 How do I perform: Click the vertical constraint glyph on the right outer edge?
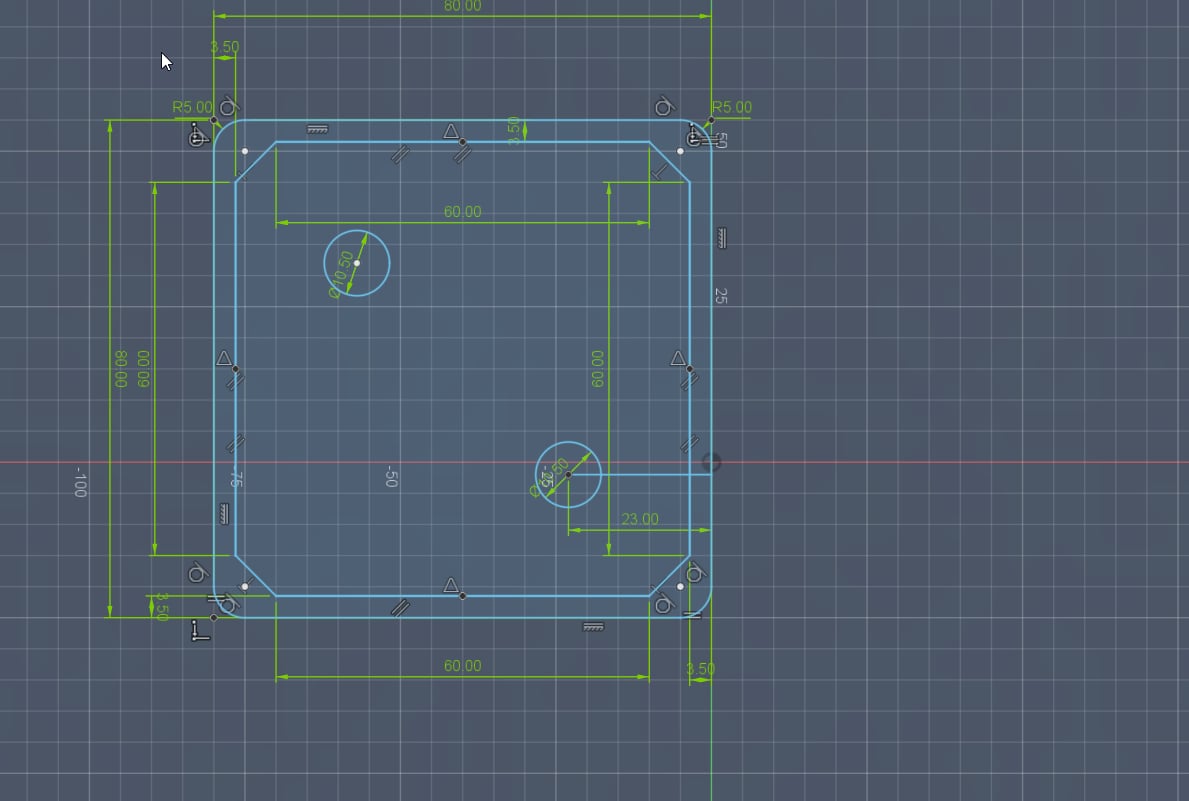(722, 239)
